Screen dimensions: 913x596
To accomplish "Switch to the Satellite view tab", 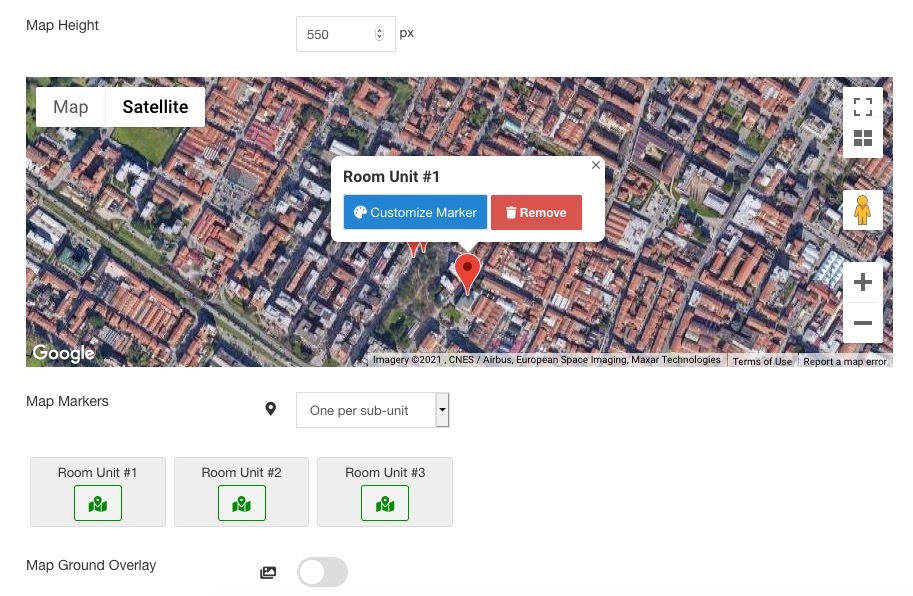I will [155, 107].
